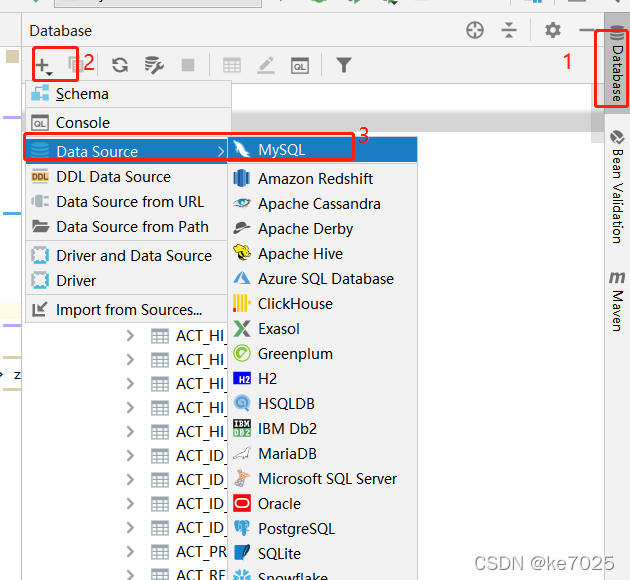The image size is (630, 580).
Task: Open Query Console QL toolbar icon
Action: tap(300, 65)
